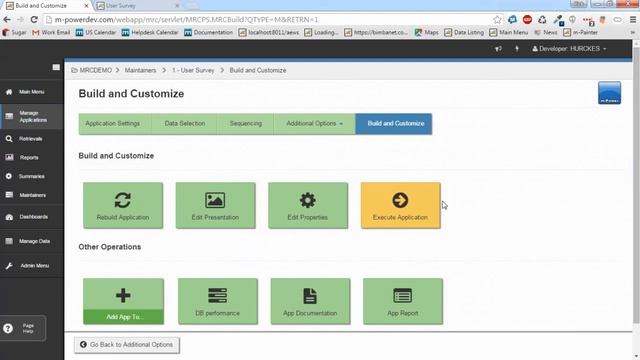Open the Edit Presentation tile
This screenshot has height=360, width=640.
[x=216, y=205]
